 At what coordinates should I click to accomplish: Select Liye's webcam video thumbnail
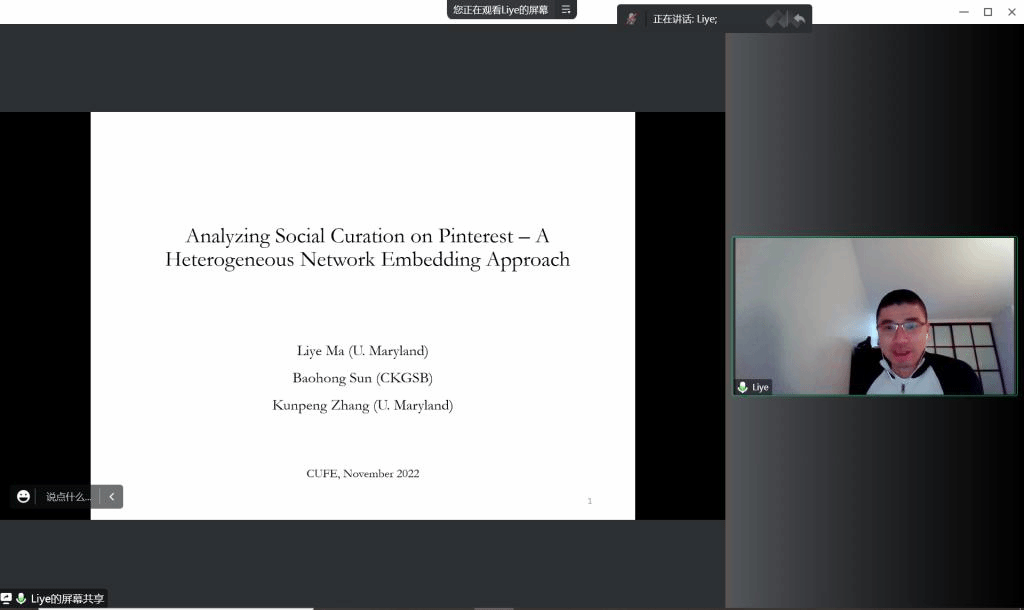[x=875, y=315]
